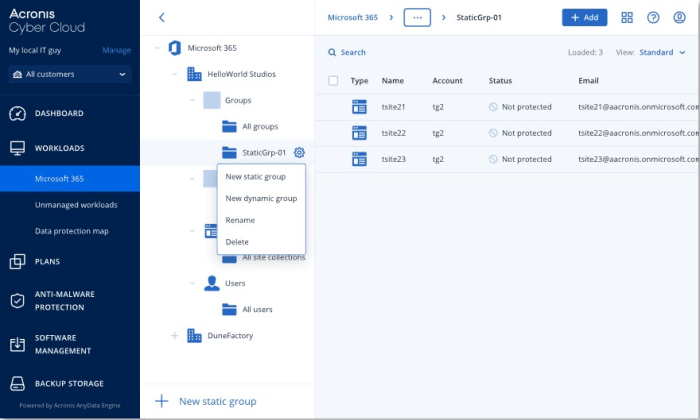This screenshot has height=420, width=700.
Task: Click email tsite23@aacronis.onmicrosoft.com
Action: pyautogui.click(x=638, y=159)
